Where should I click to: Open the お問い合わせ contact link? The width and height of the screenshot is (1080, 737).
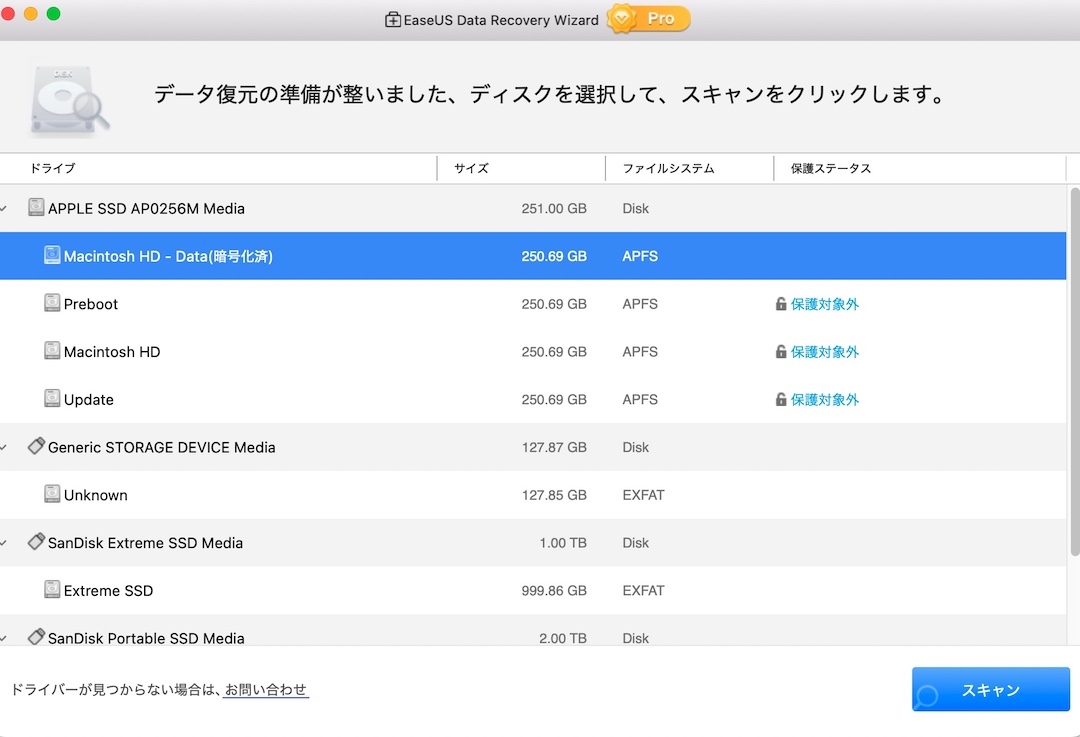pyautogui.click(x=266, y=689)
